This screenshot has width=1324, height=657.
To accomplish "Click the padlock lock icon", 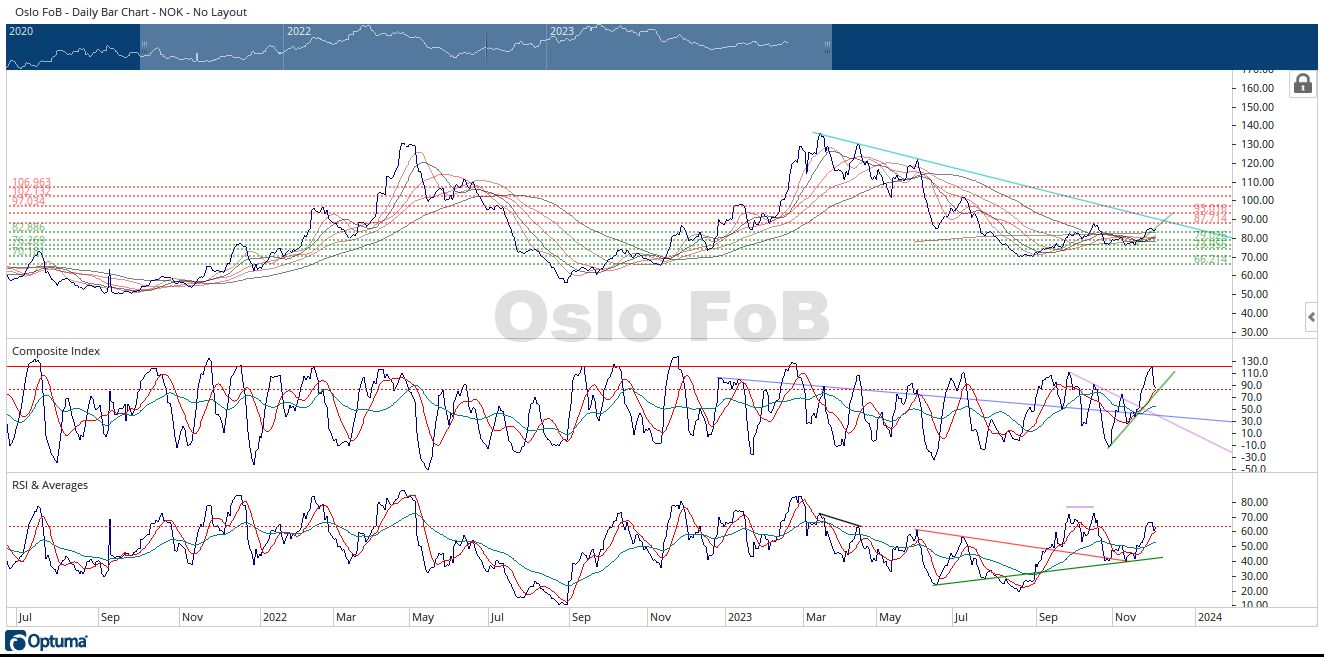I will 1303,83.
